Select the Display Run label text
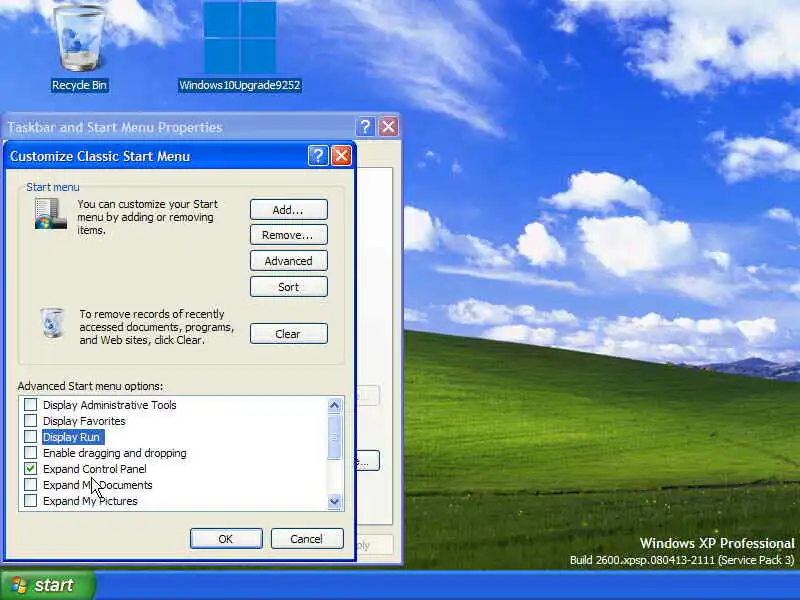The height and width of the screenshot is (600, 800). point(71,437)
